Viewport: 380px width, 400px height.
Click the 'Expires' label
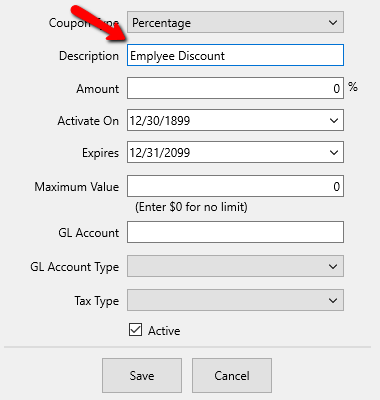(x=100, y=153)
